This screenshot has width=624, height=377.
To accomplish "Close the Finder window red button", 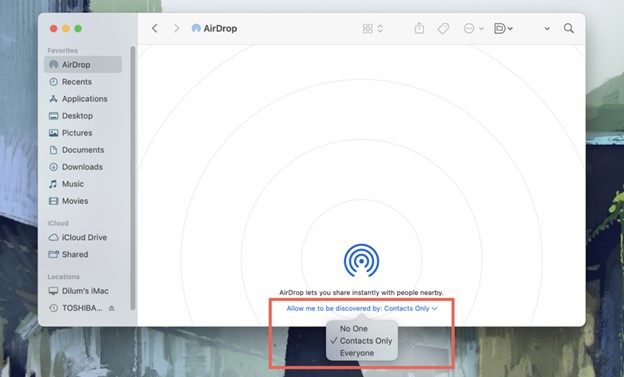I will 53,28.
